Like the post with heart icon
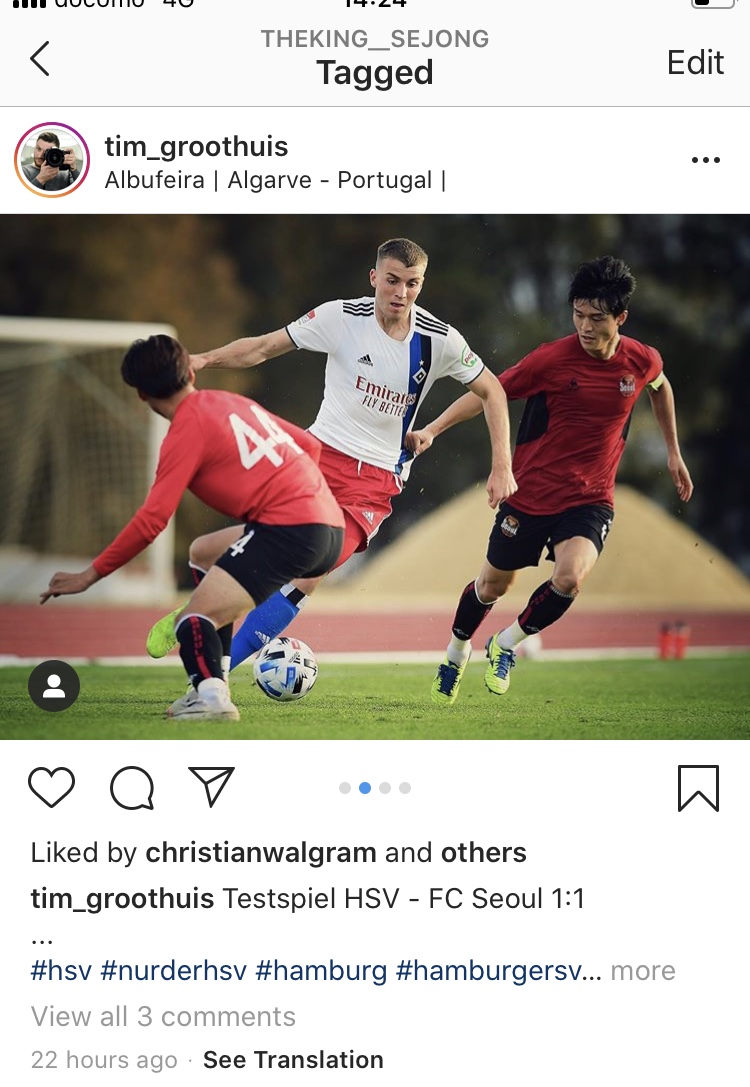 [51, 788]
